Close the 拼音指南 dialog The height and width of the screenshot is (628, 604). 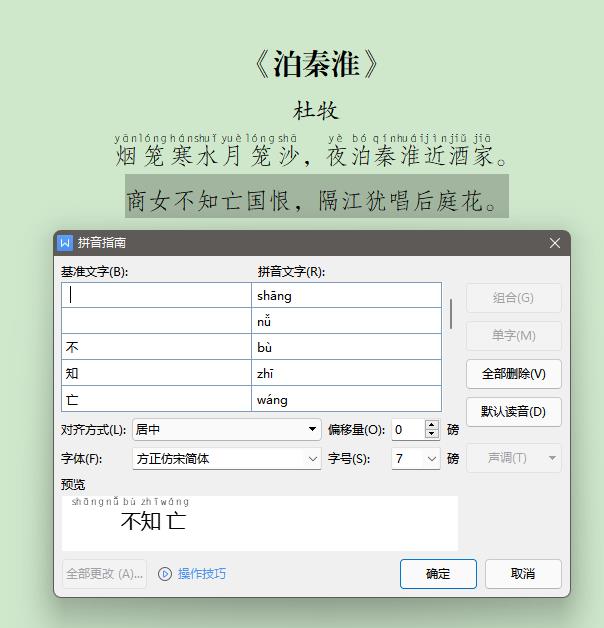(x=555, y=243)
